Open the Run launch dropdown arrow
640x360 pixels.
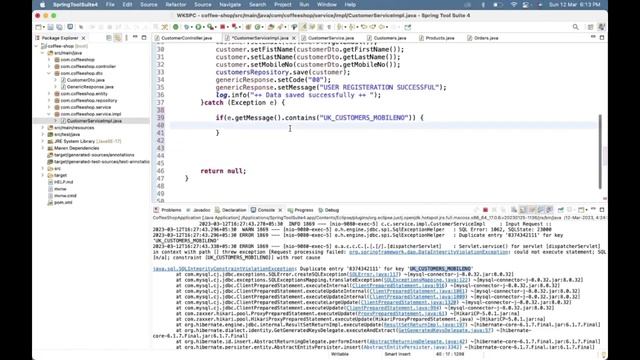(204, 27)
